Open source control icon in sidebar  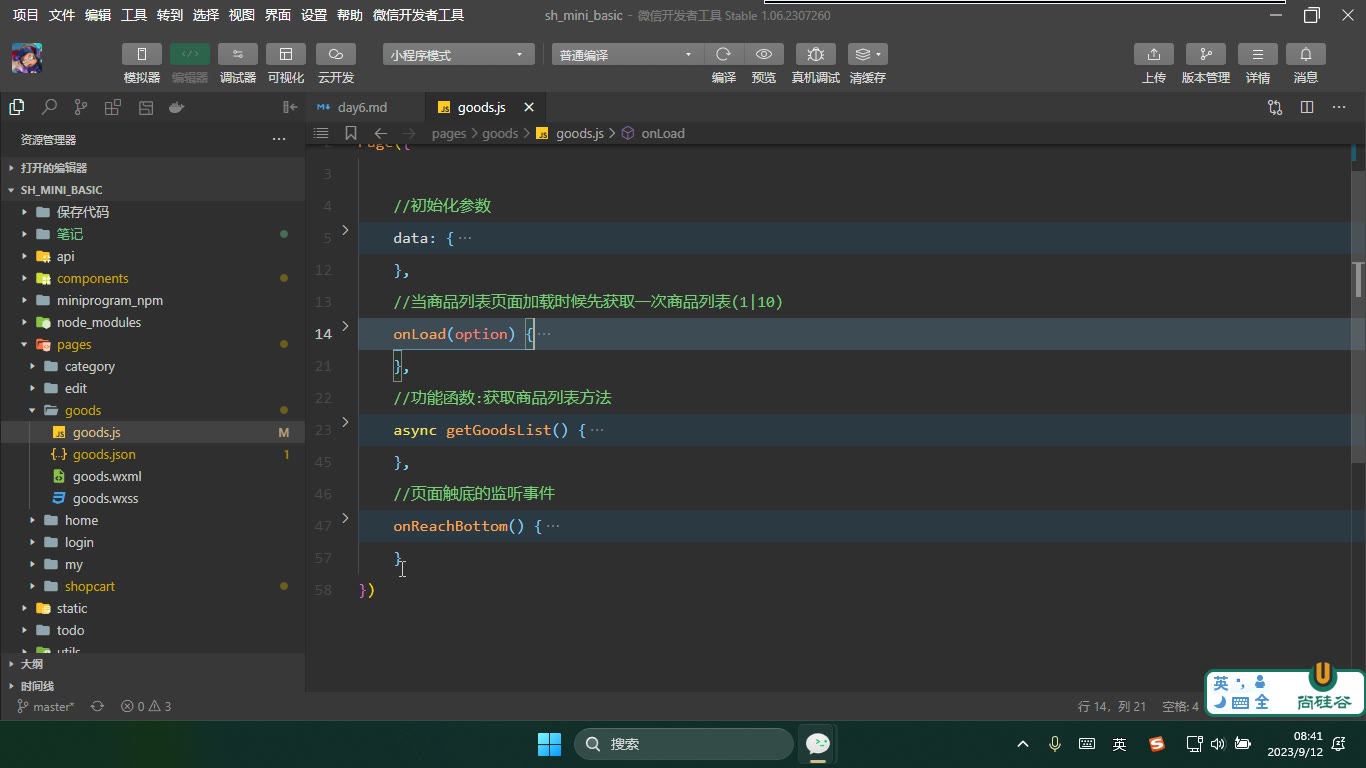(80, 107)
